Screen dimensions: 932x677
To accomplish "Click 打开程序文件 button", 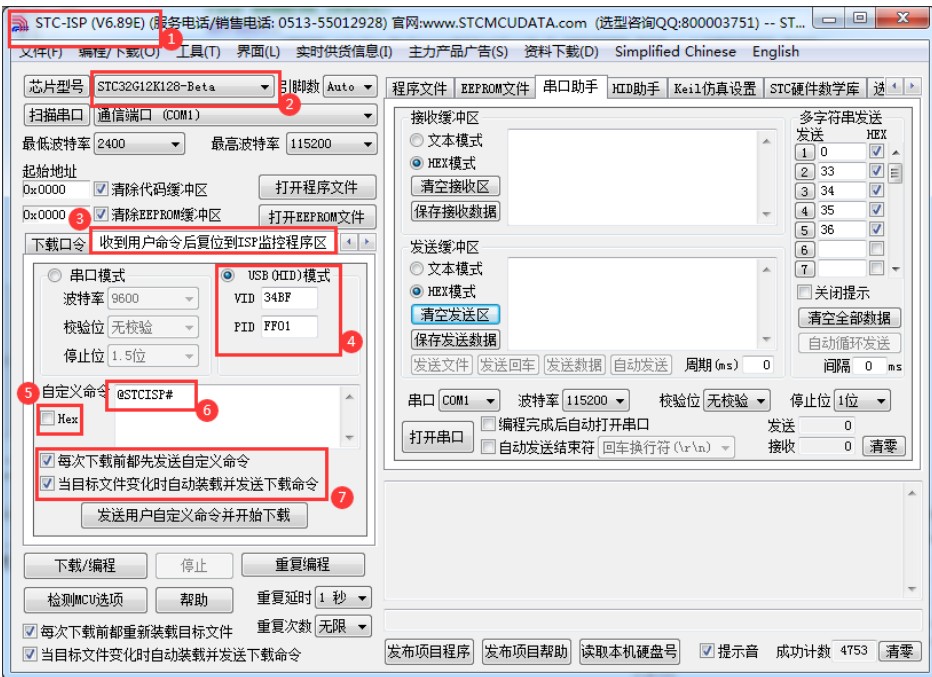I will click(317, 188).
